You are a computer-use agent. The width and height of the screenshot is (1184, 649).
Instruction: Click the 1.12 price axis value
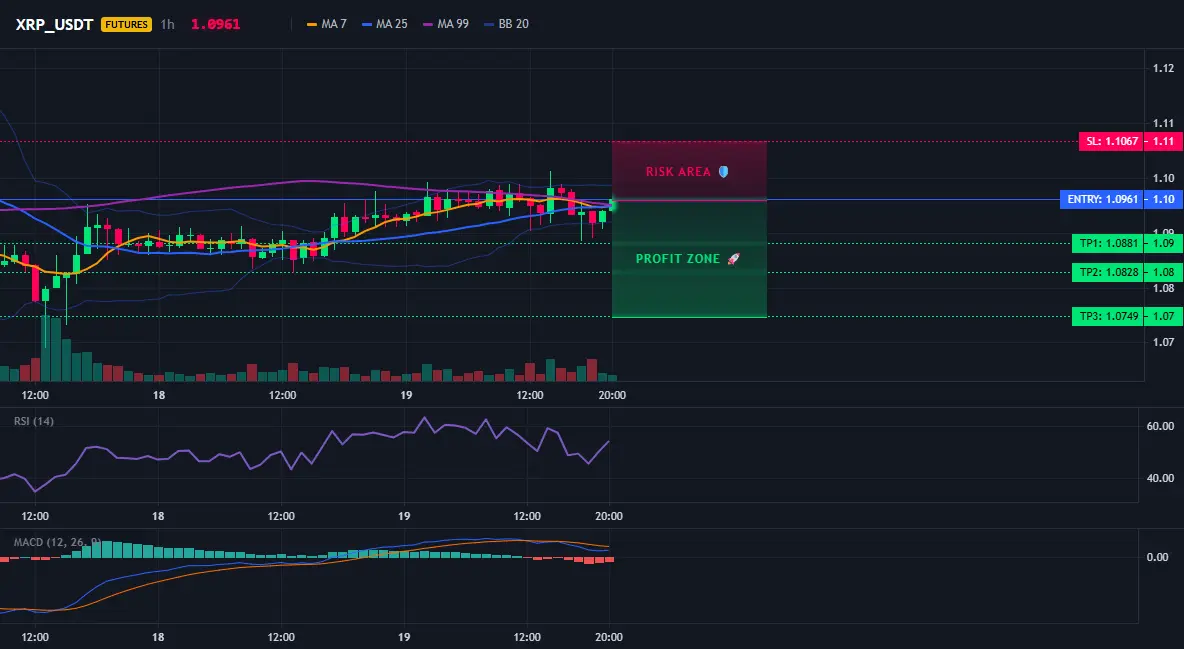[1163, 68]
